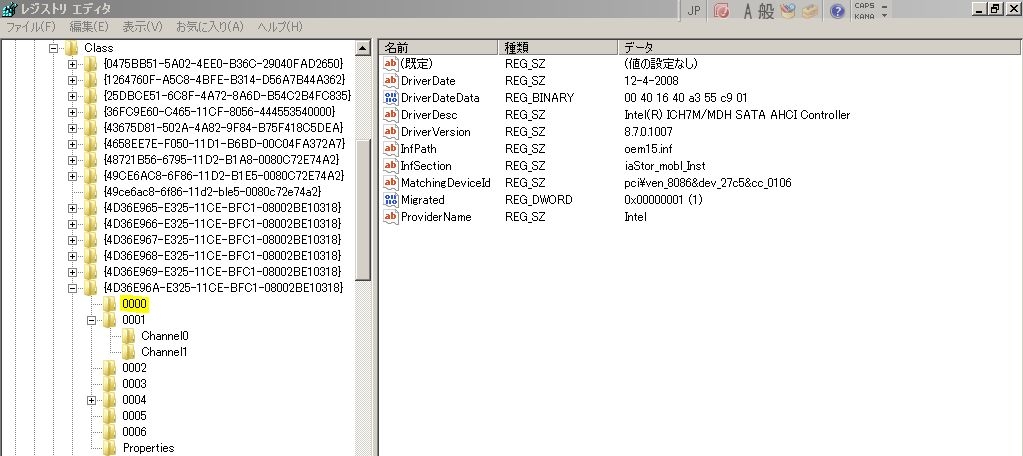Click the IME tools toolbox icon
The height and width of the screenshot is (456, 1023).
click(810, 11)
